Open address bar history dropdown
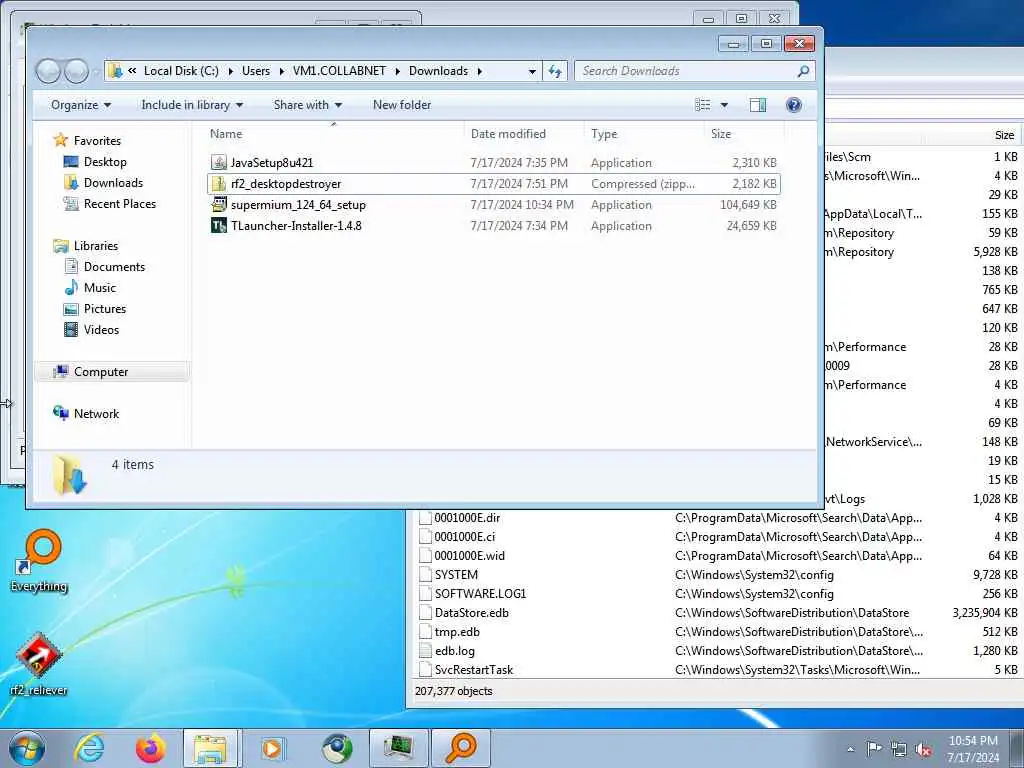Image resolution: width=1024 pixels, height=768 pixels. pos(532,71)
